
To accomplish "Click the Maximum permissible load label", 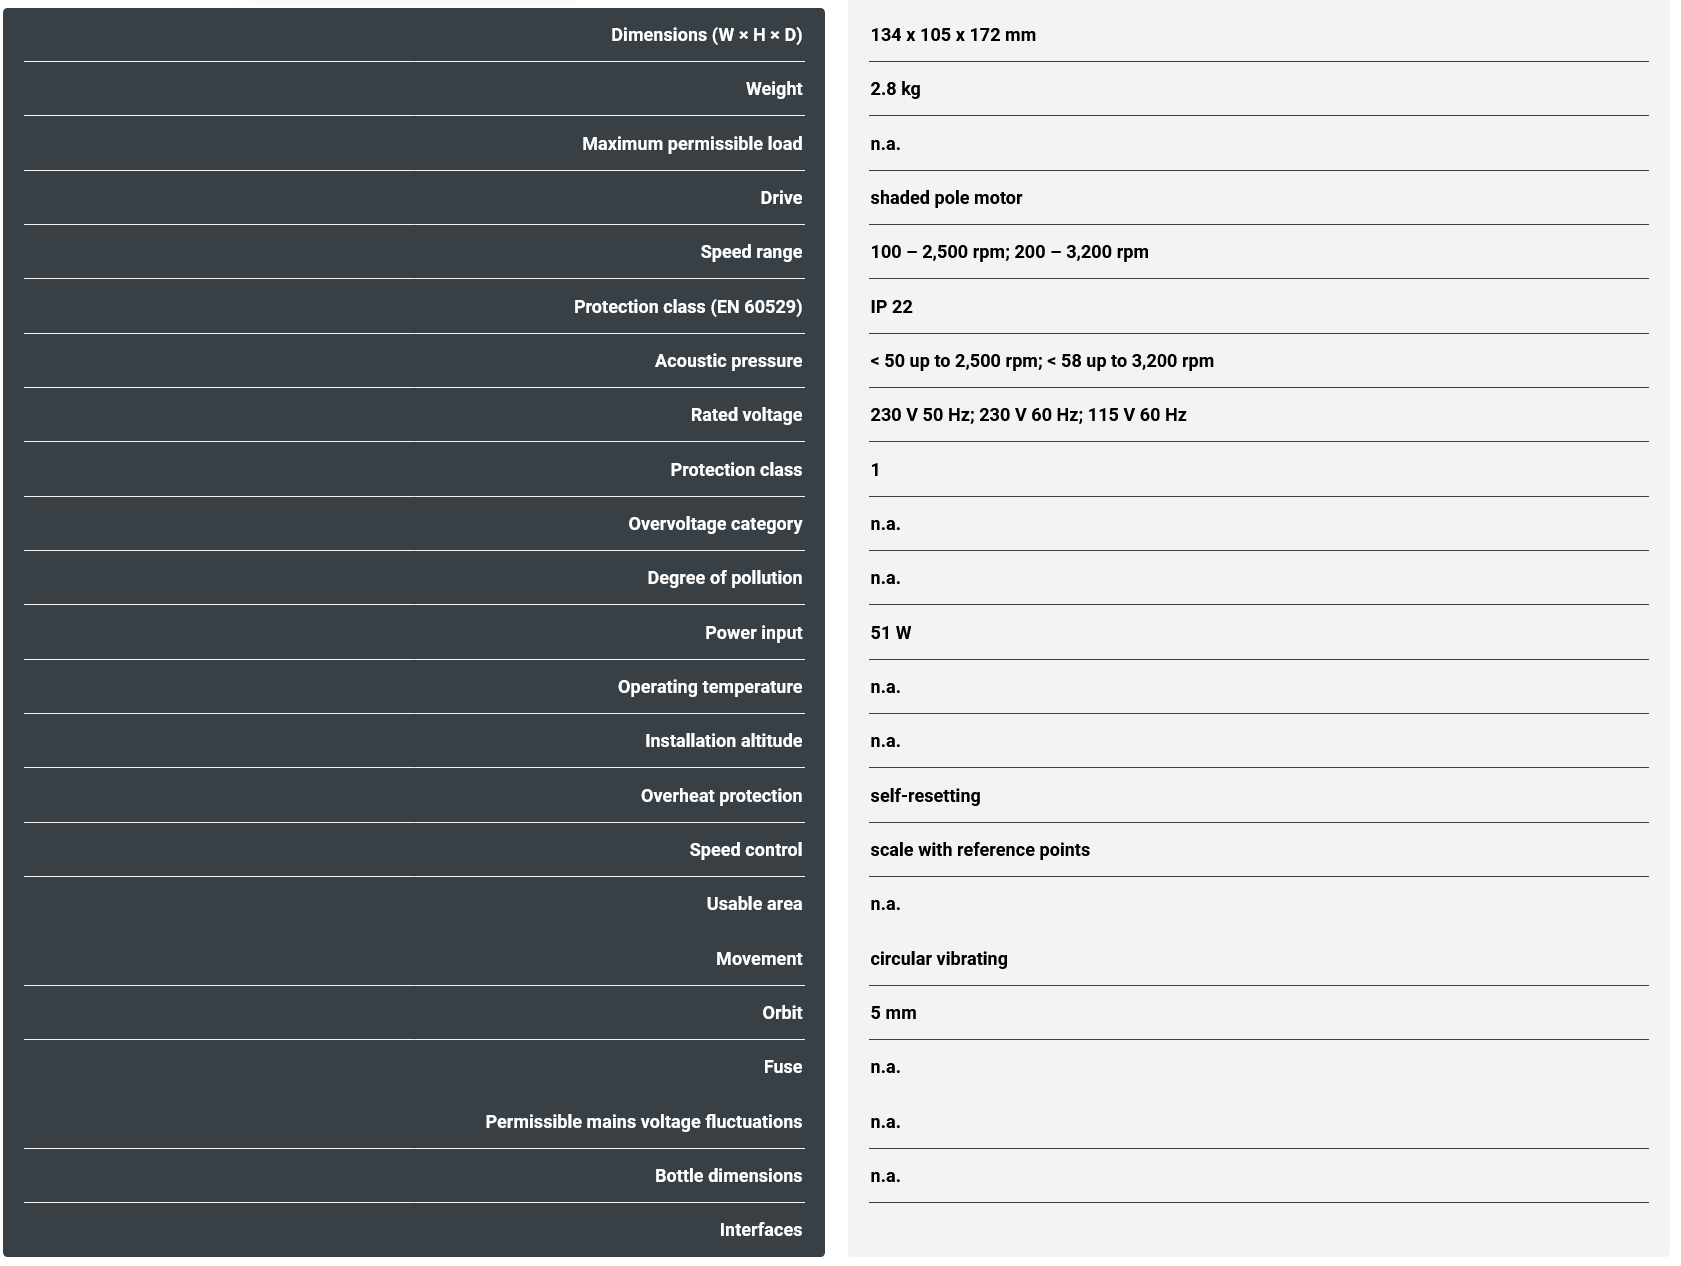I will coord(692,144).
